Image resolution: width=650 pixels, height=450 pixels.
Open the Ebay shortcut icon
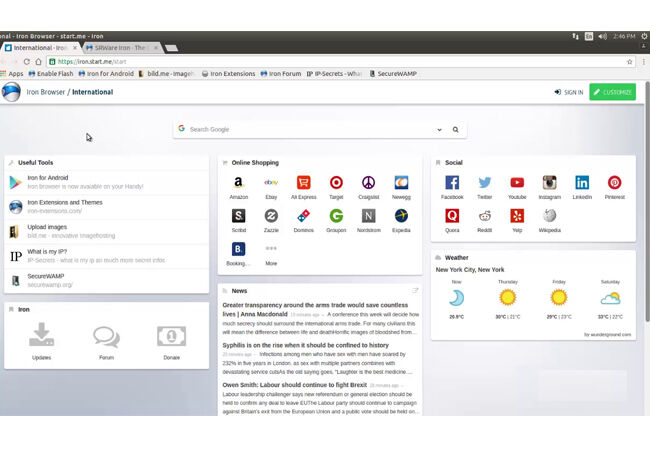click(x=271, y=183)
